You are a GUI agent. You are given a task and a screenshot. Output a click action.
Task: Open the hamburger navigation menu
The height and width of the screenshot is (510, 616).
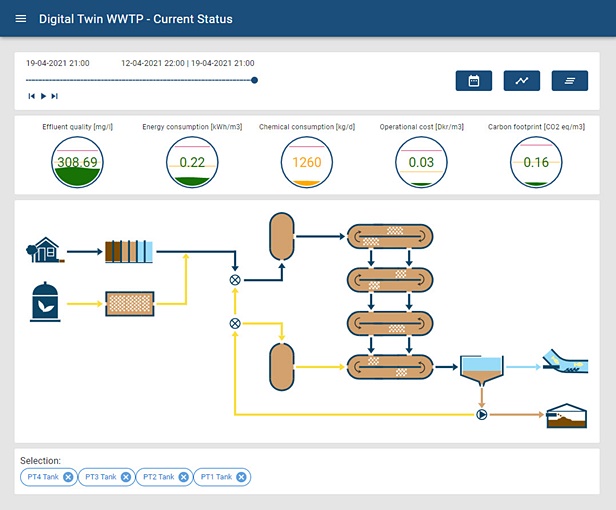(21, 19)
